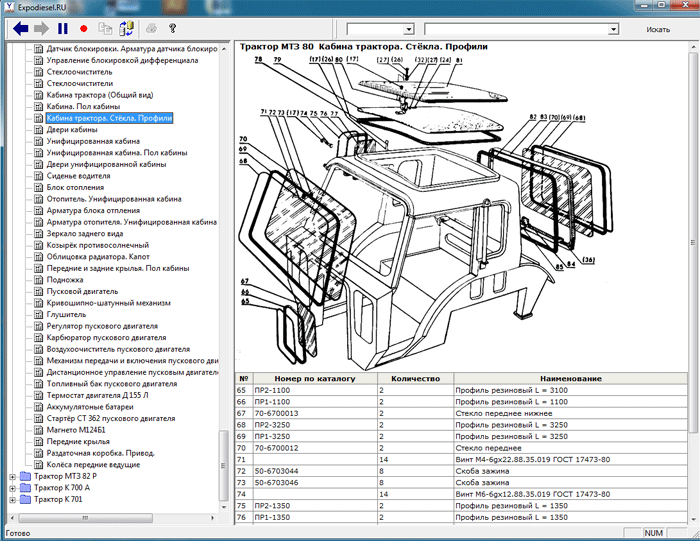Image resolution: width=700 pixels, height=541 pixels.
Task: Select Стекло переднее name cell
Action: coord(571,448)
